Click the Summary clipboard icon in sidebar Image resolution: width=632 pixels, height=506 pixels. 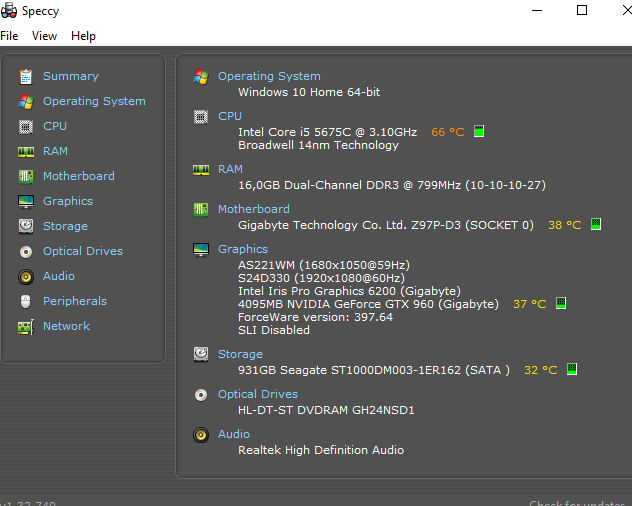pyautogui.click(x=26, y=76)
